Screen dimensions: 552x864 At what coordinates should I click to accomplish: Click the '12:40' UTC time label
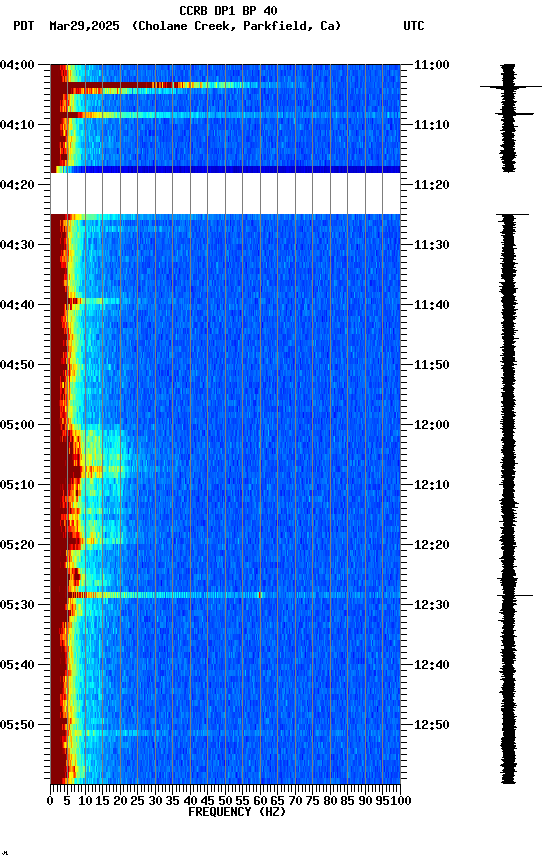click(432, 666)
